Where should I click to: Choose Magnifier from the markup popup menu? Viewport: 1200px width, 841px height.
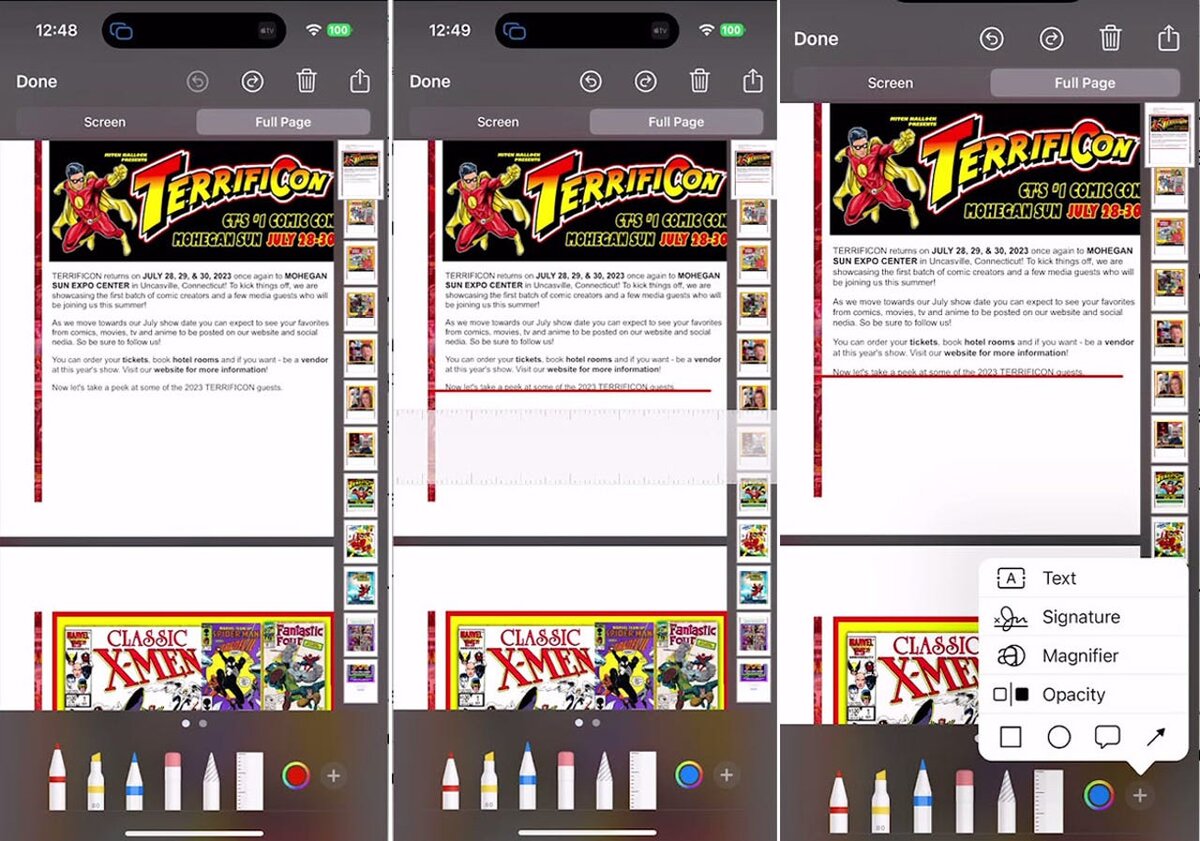coord(1083,656)
